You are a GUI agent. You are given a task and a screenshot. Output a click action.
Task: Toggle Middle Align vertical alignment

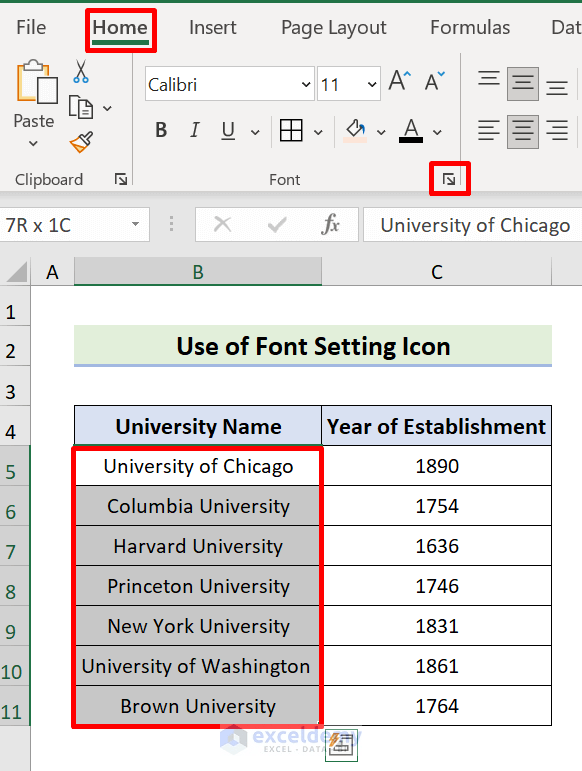[523, 84]
